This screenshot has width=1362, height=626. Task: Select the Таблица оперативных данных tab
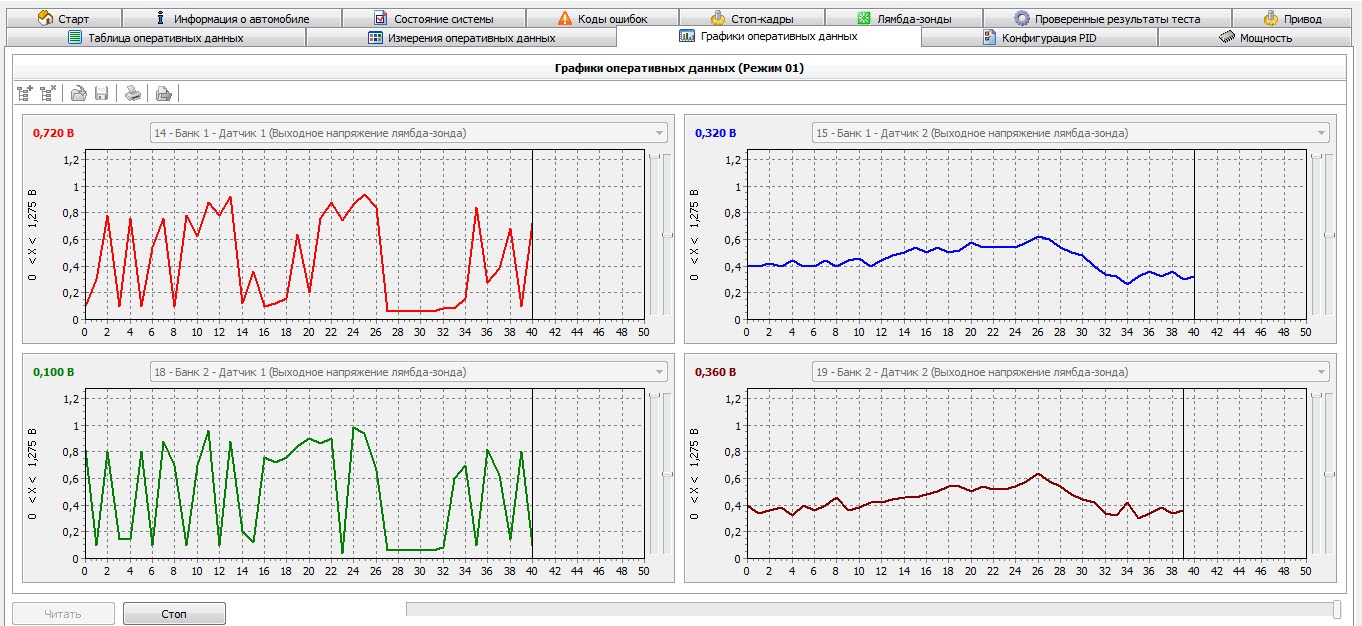tap(155, 38)
